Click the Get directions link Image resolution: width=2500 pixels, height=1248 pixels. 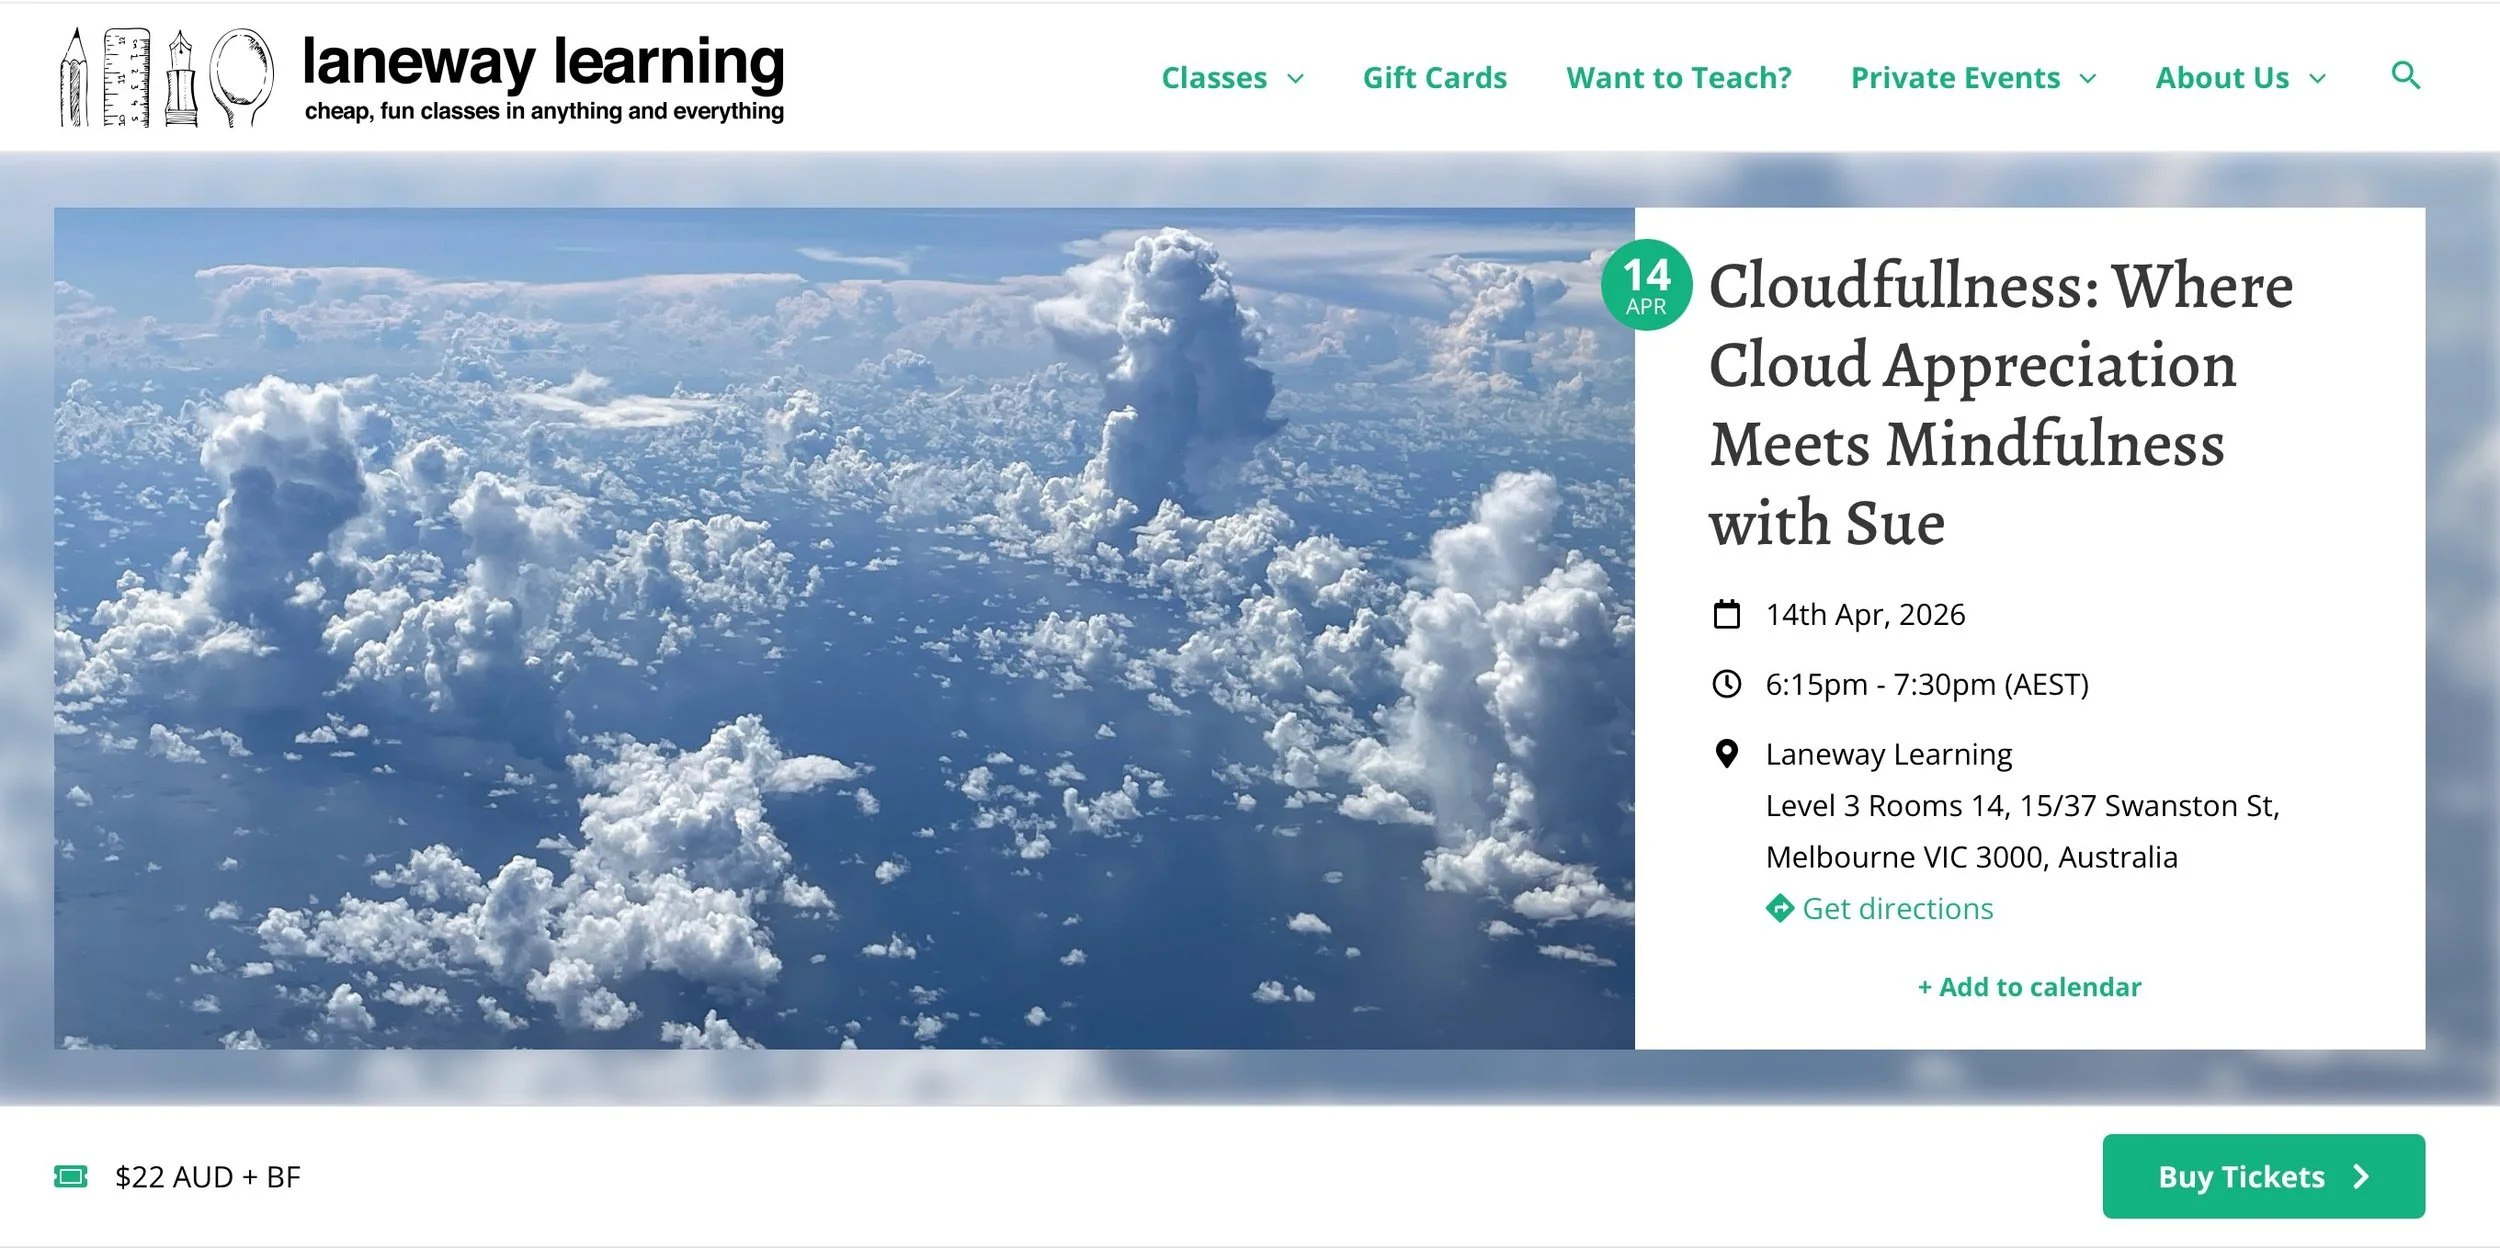(1897, 908)
